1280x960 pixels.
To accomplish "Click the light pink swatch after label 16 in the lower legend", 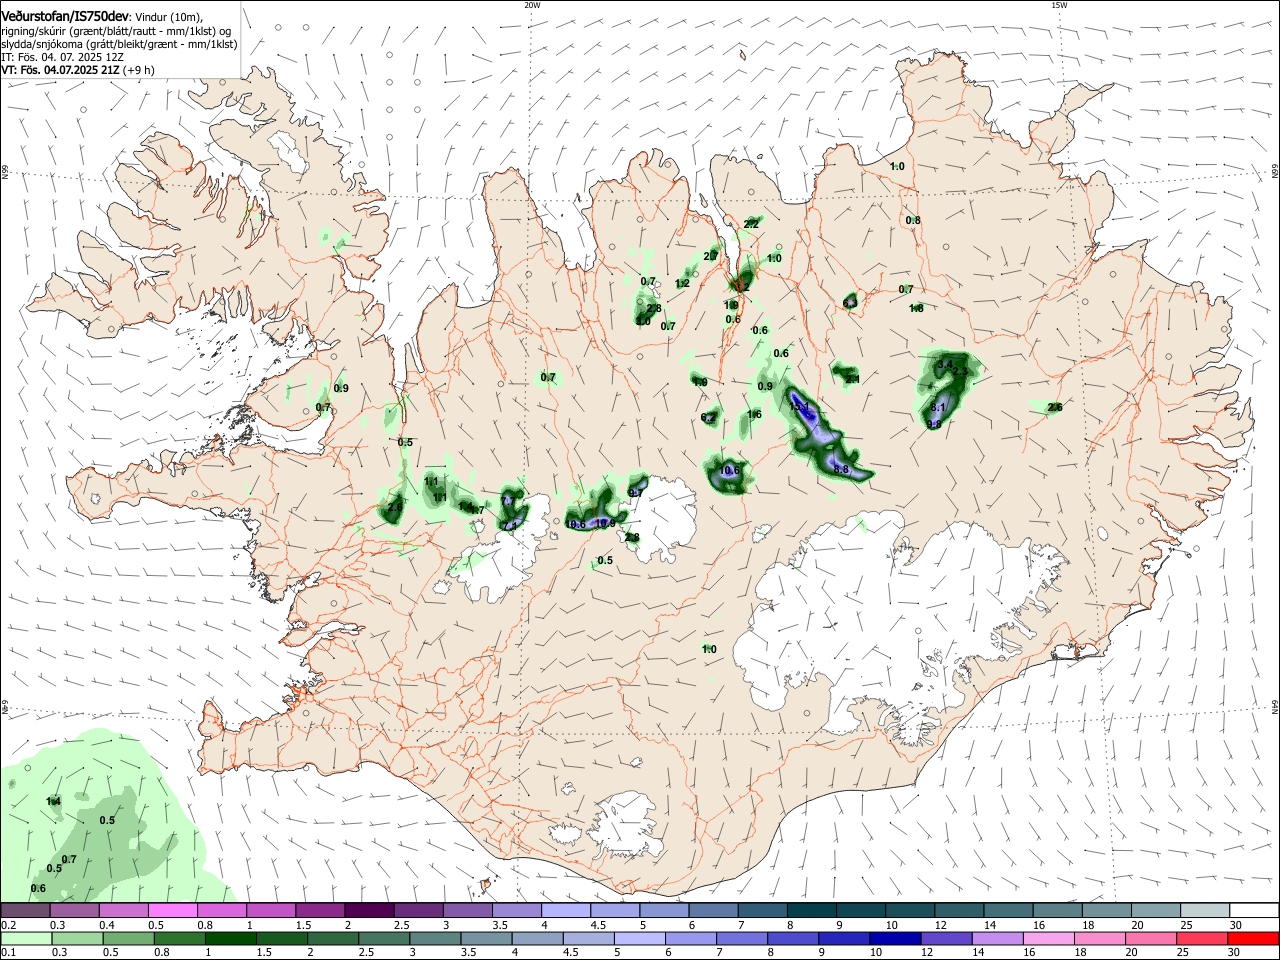I will point(1049,938).
